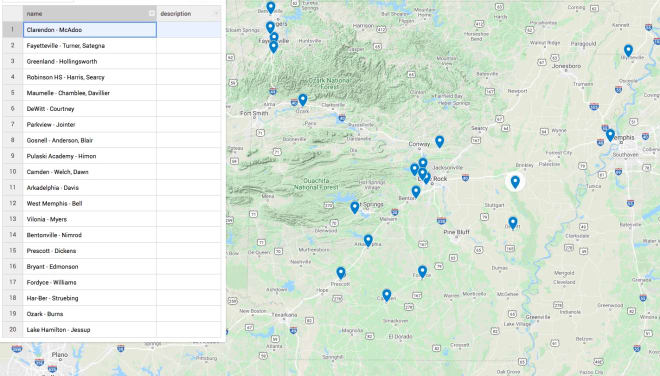Screen dimensions: 660x376
Task: Select the West Memphis - Bell row
Action: coord(112,203)
